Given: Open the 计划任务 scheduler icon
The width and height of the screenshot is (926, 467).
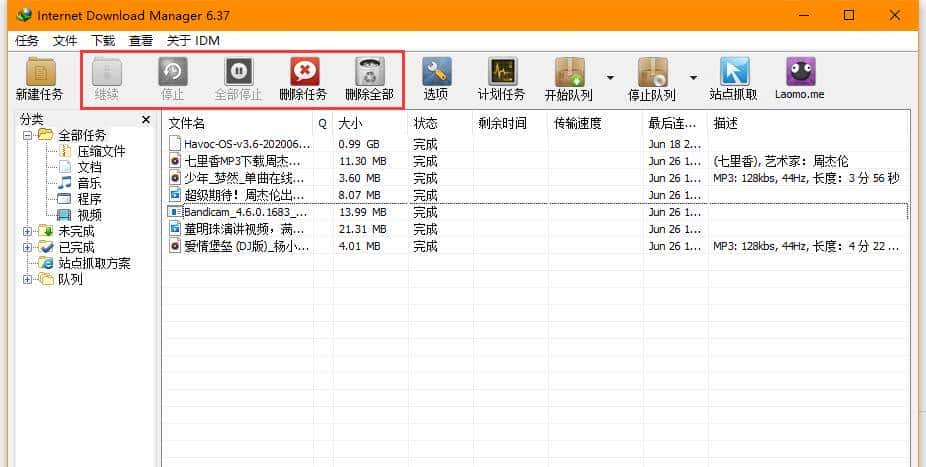Looking at the screenshot, I should [503, 71].
